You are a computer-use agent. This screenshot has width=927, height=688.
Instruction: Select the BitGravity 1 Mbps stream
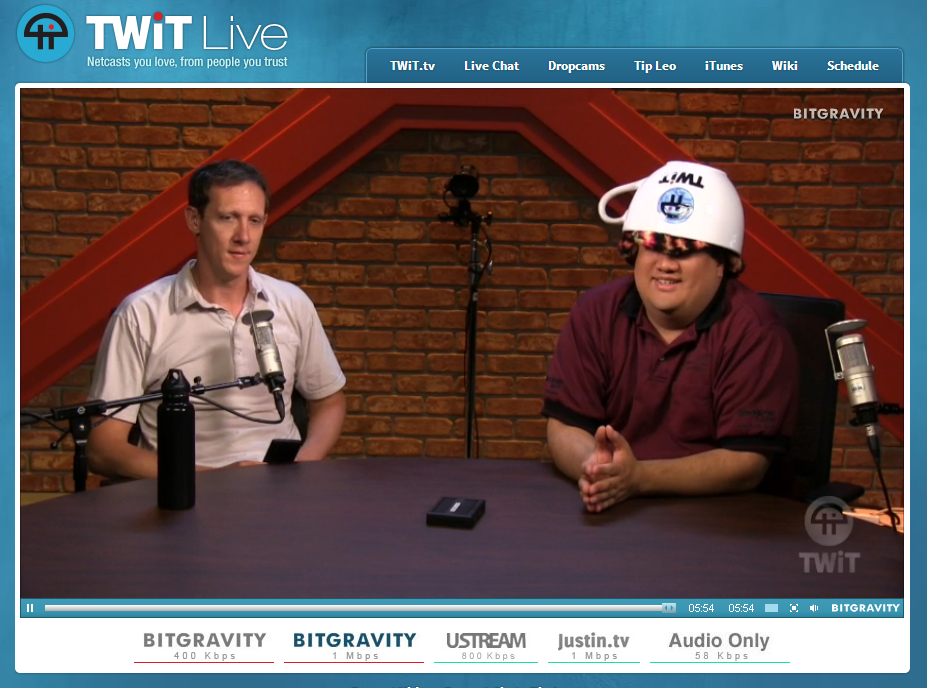[354, 645]
